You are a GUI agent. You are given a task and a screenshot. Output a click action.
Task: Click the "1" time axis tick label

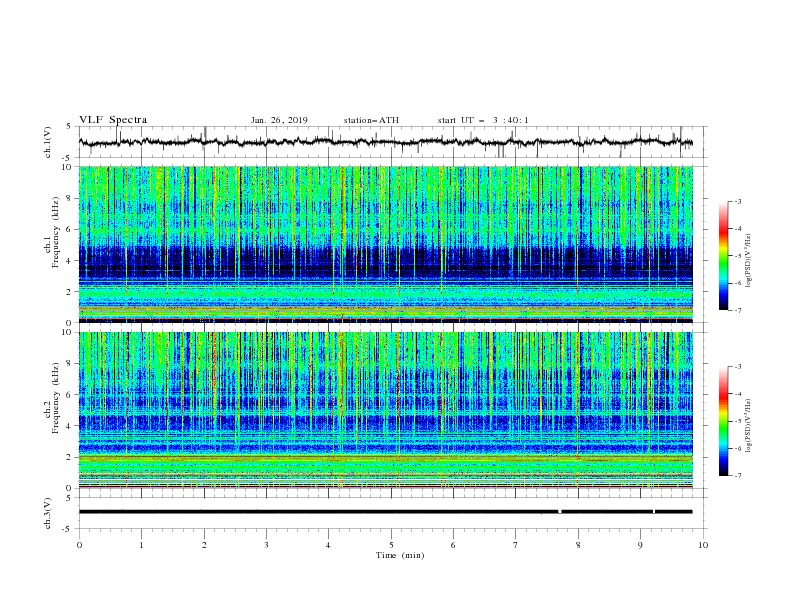[x=141, y=545]
